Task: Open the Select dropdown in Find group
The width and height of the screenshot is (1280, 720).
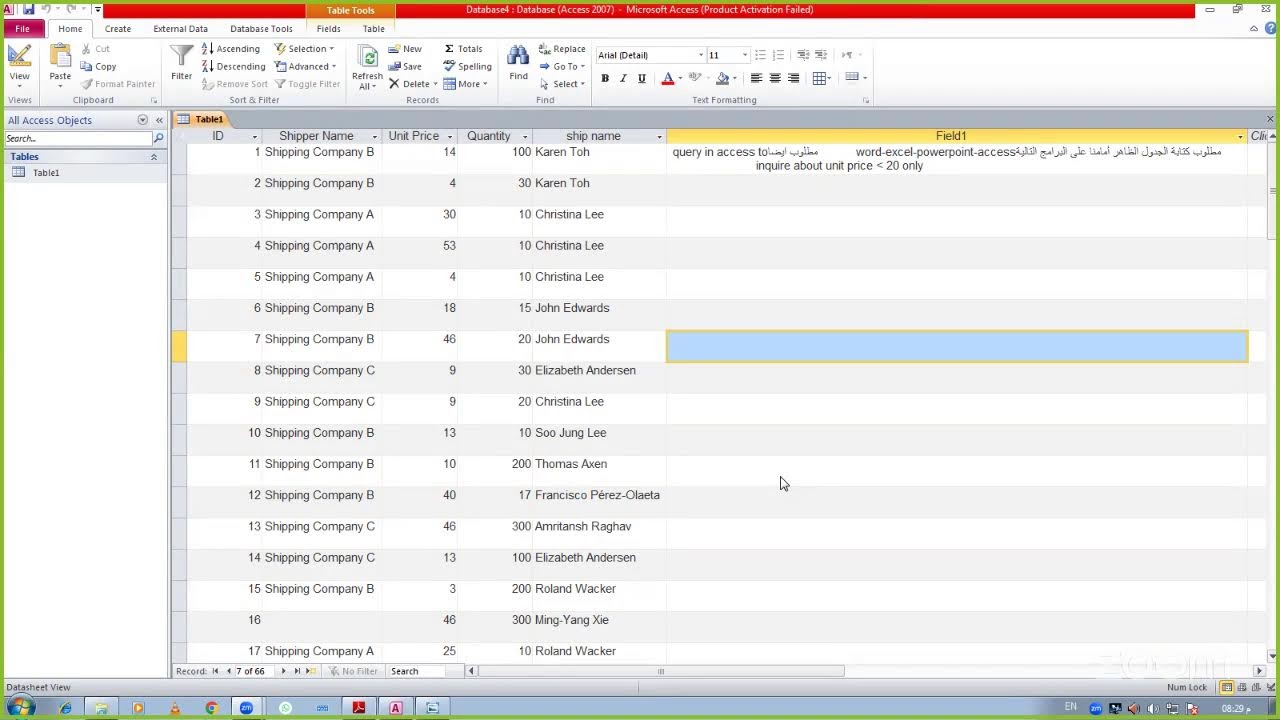Action: tap(561, 84)
